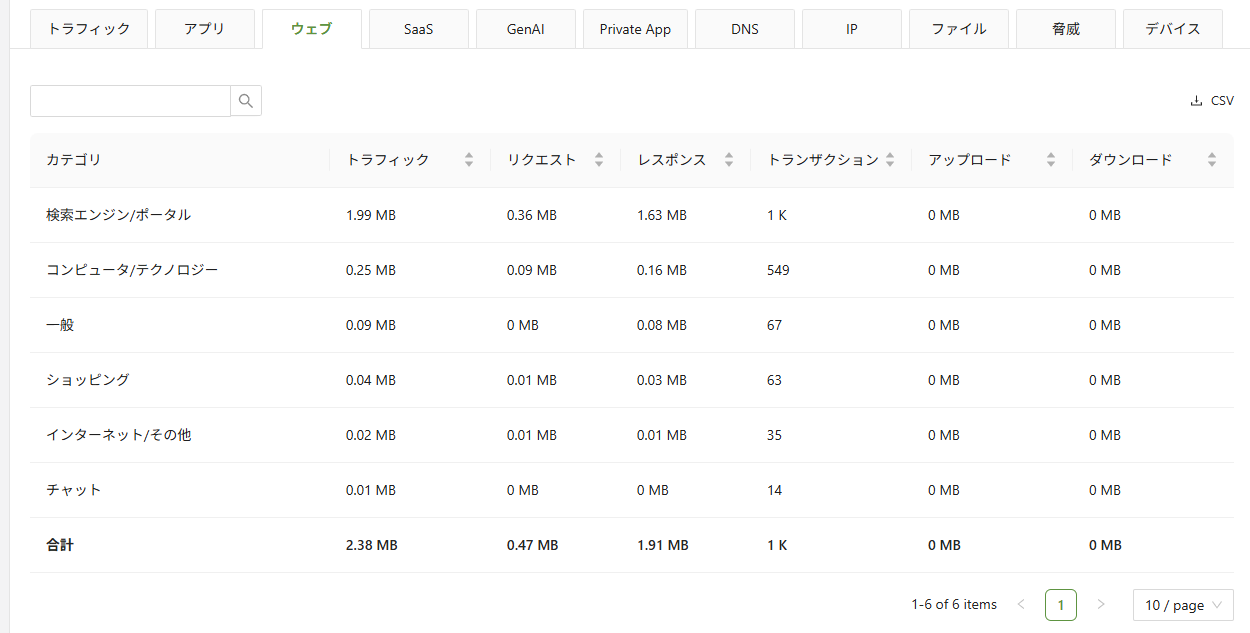This screenshot has height=633, width=1250.
Task: Go to the next page arrow
Action: [x=1101, y=605]
